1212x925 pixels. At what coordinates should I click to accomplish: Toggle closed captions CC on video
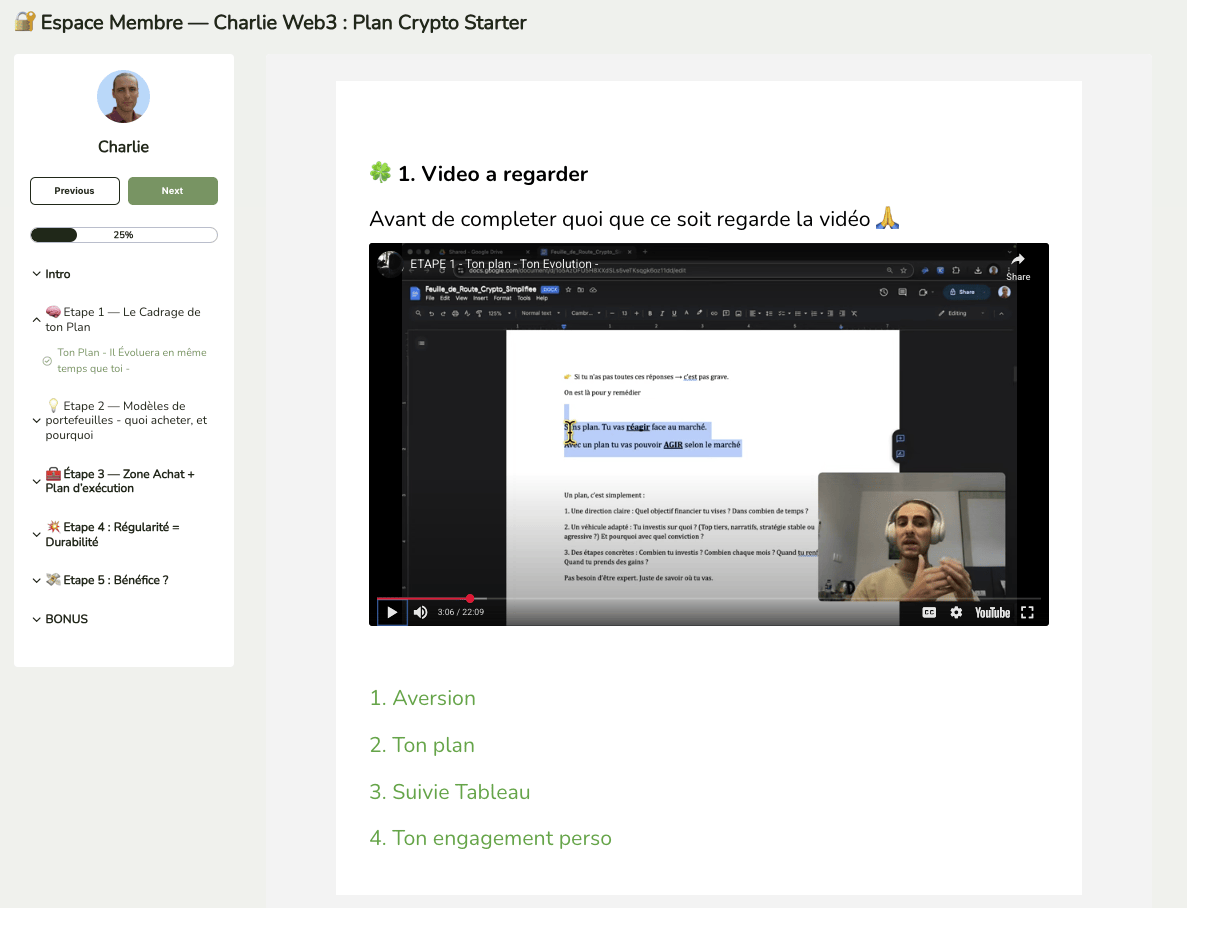[929, 612]
